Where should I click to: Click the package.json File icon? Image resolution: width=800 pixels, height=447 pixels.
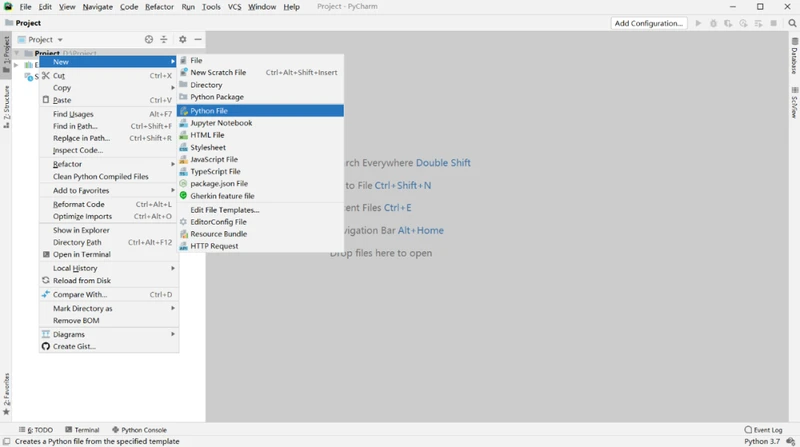point(184,183)
